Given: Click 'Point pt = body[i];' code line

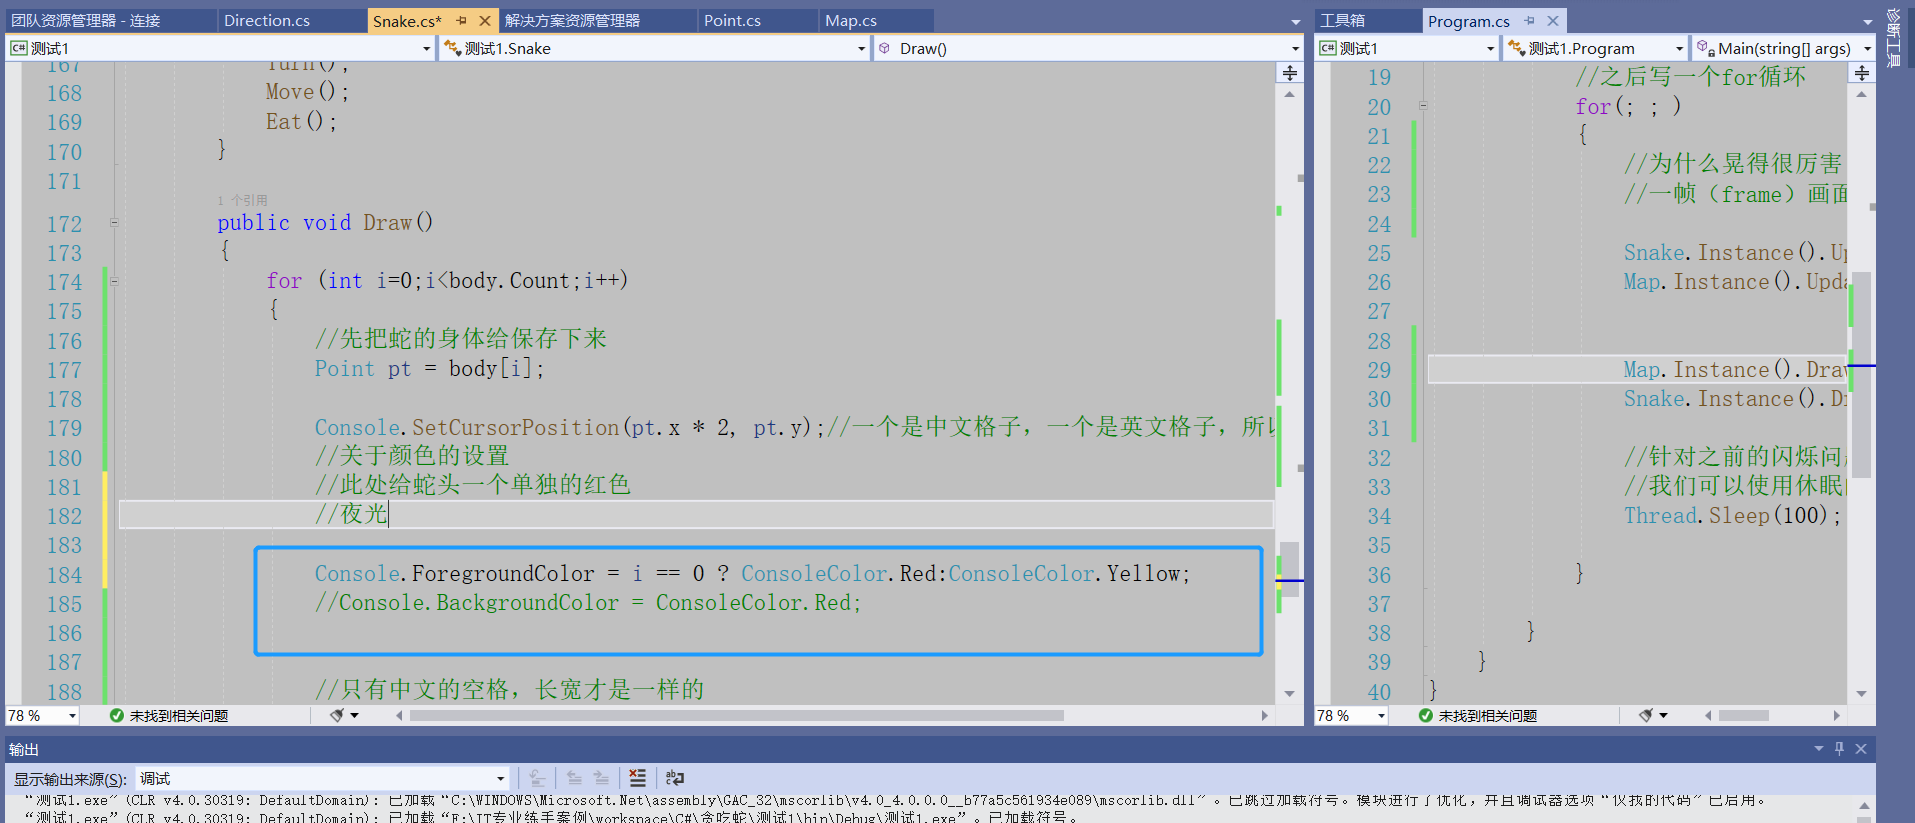Looking at the screenshot, I should pyautogui.click(x=429, y=369).
